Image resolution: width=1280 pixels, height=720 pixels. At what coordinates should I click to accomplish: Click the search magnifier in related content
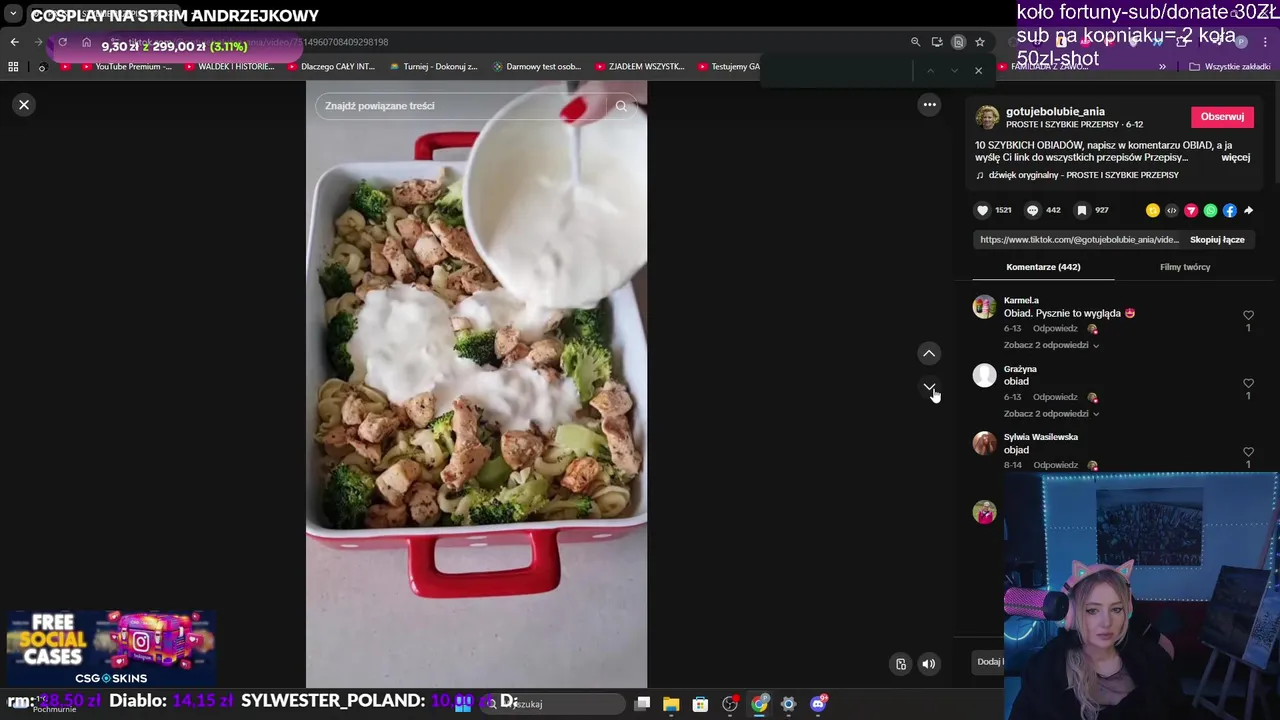(621, 106)
